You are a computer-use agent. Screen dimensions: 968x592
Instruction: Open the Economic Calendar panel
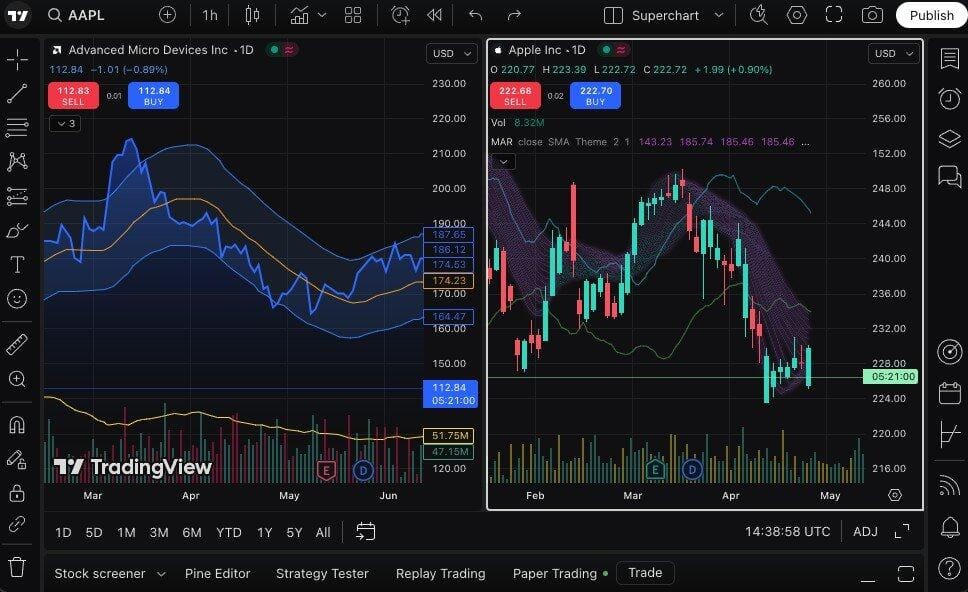[949, 392]
